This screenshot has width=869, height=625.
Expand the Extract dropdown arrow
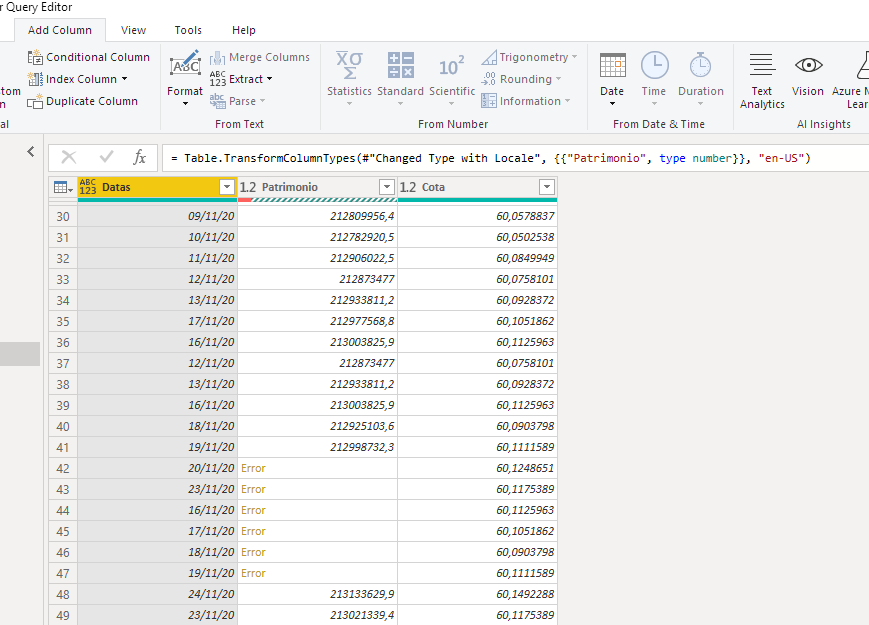pyautogui.click(x=269, y=79)
